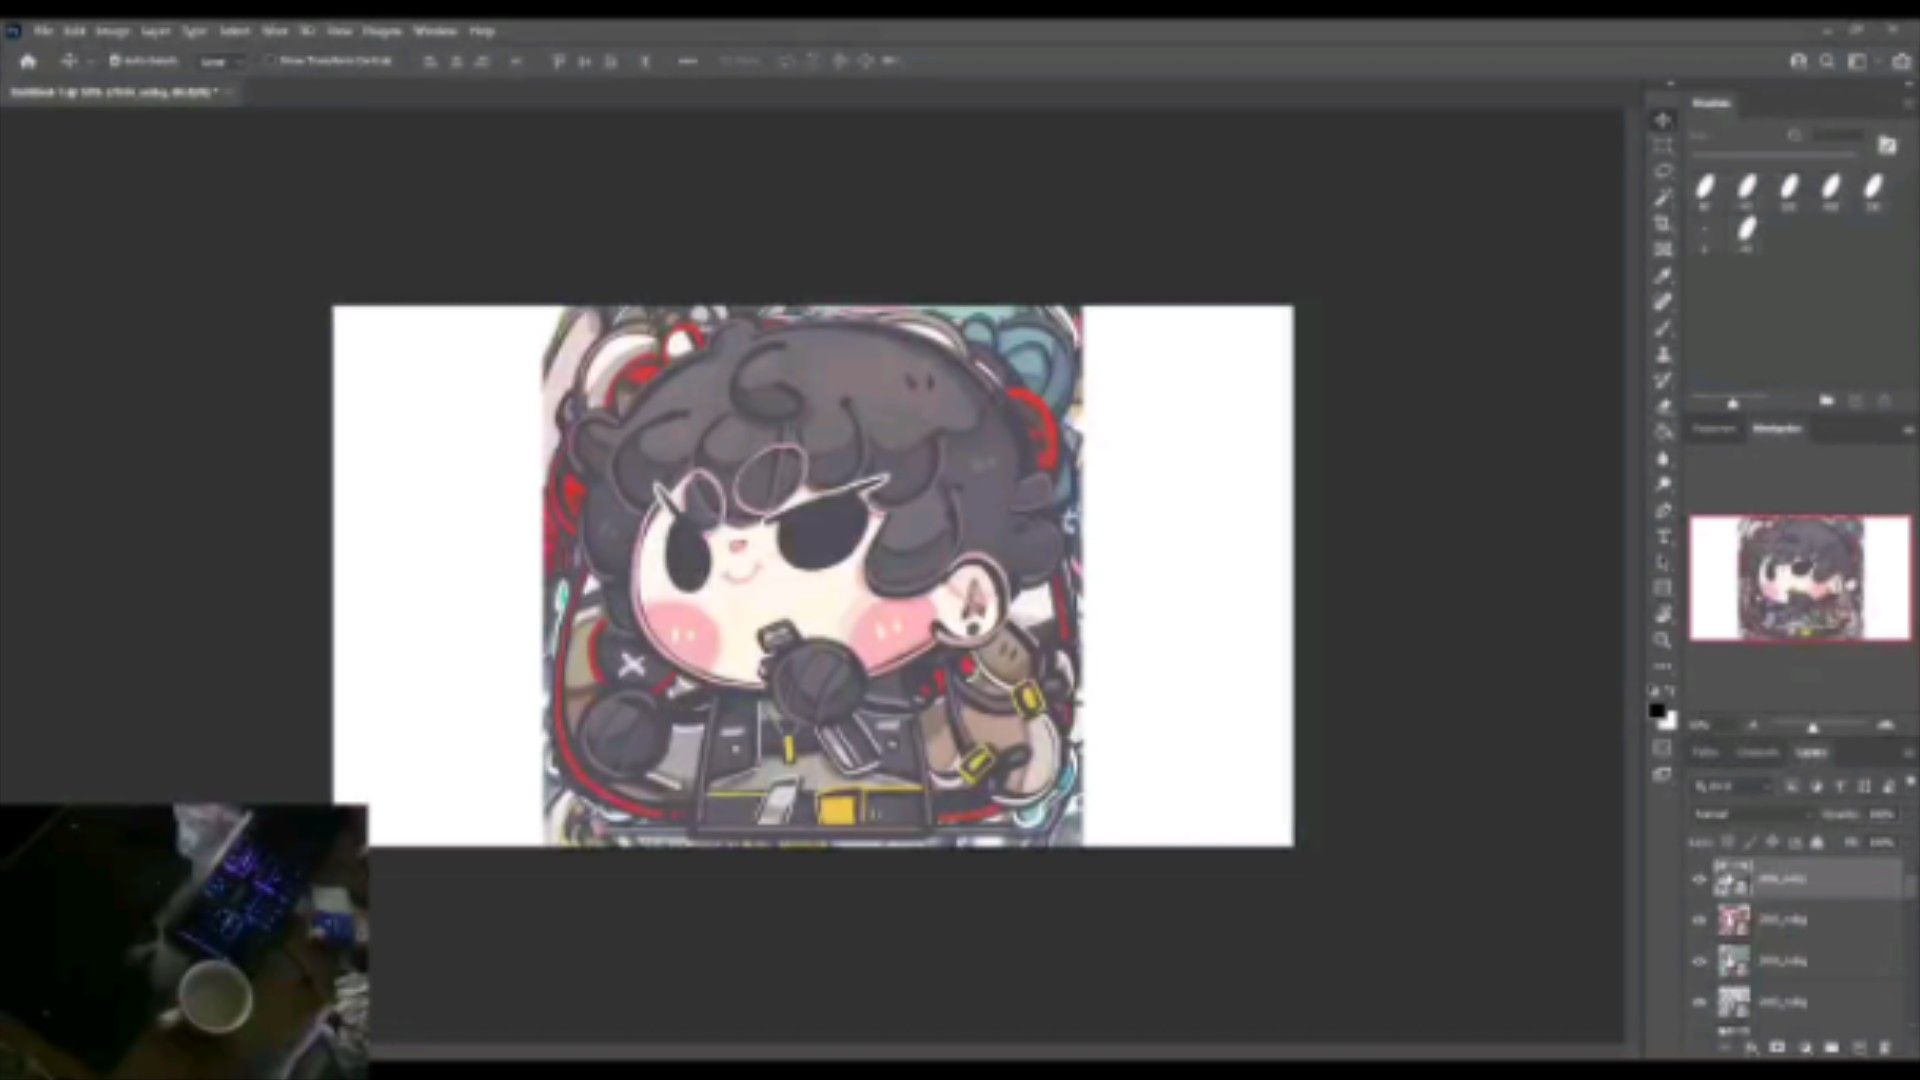Screen dimensions: 1920x1080
Task: Click the new brush group folder icon
Action: 1827,400
